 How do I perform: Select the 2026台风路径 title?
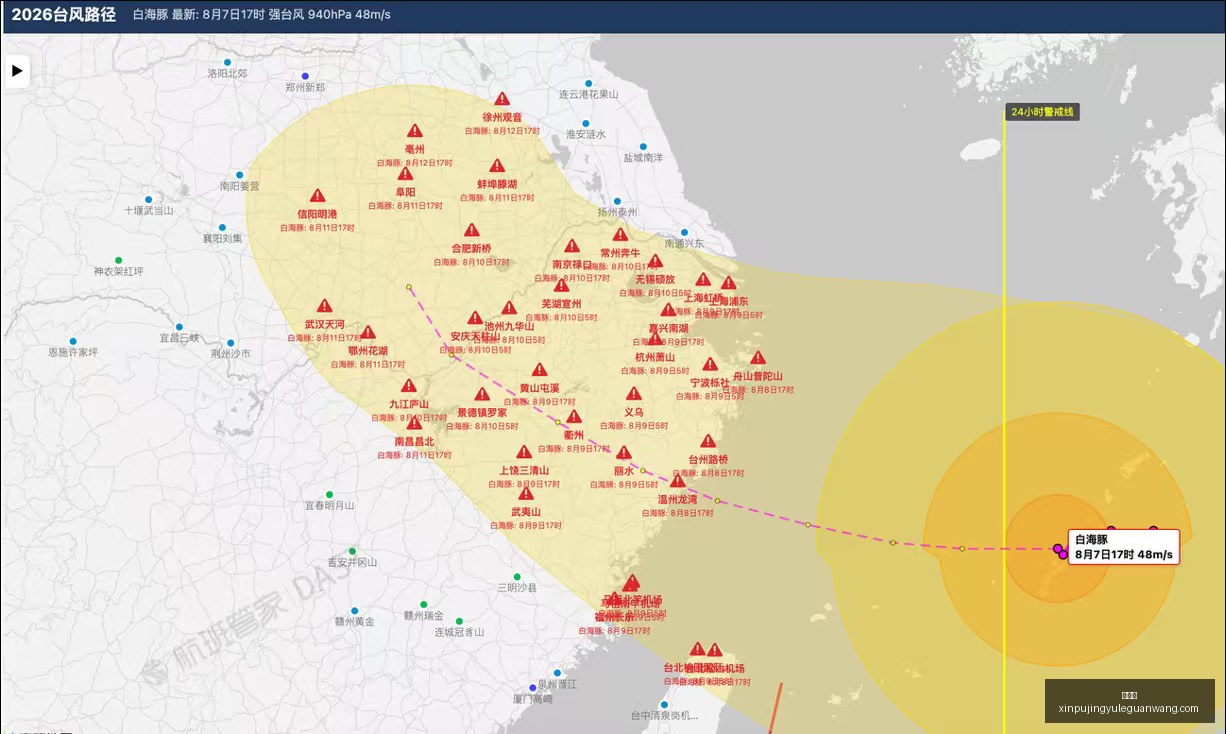pos(63,15)
